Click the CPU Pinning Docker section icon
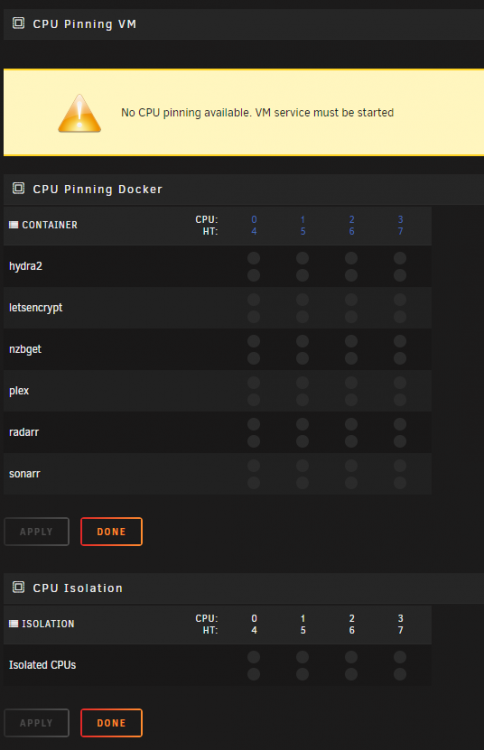 (18, 188)
